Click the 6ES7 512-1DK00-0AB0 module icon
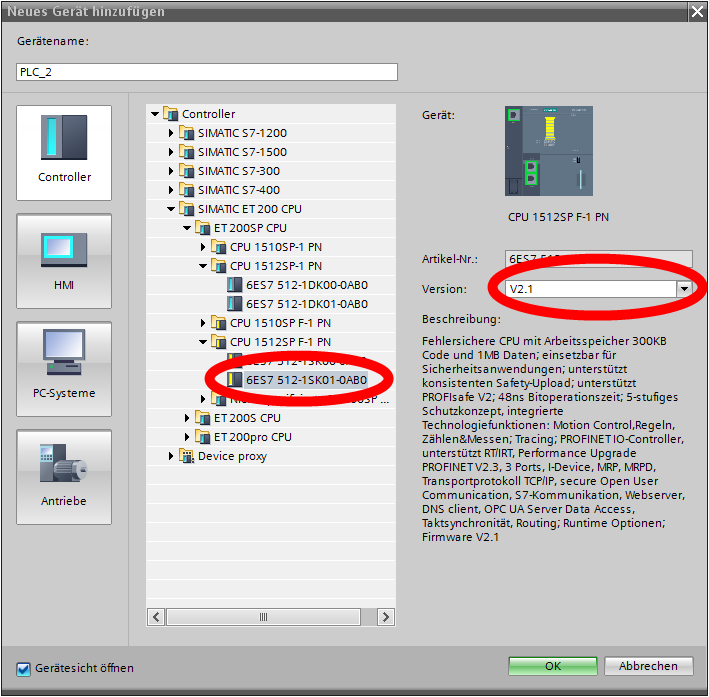This screenshot has width=709, height=697. tap(235, 285)
